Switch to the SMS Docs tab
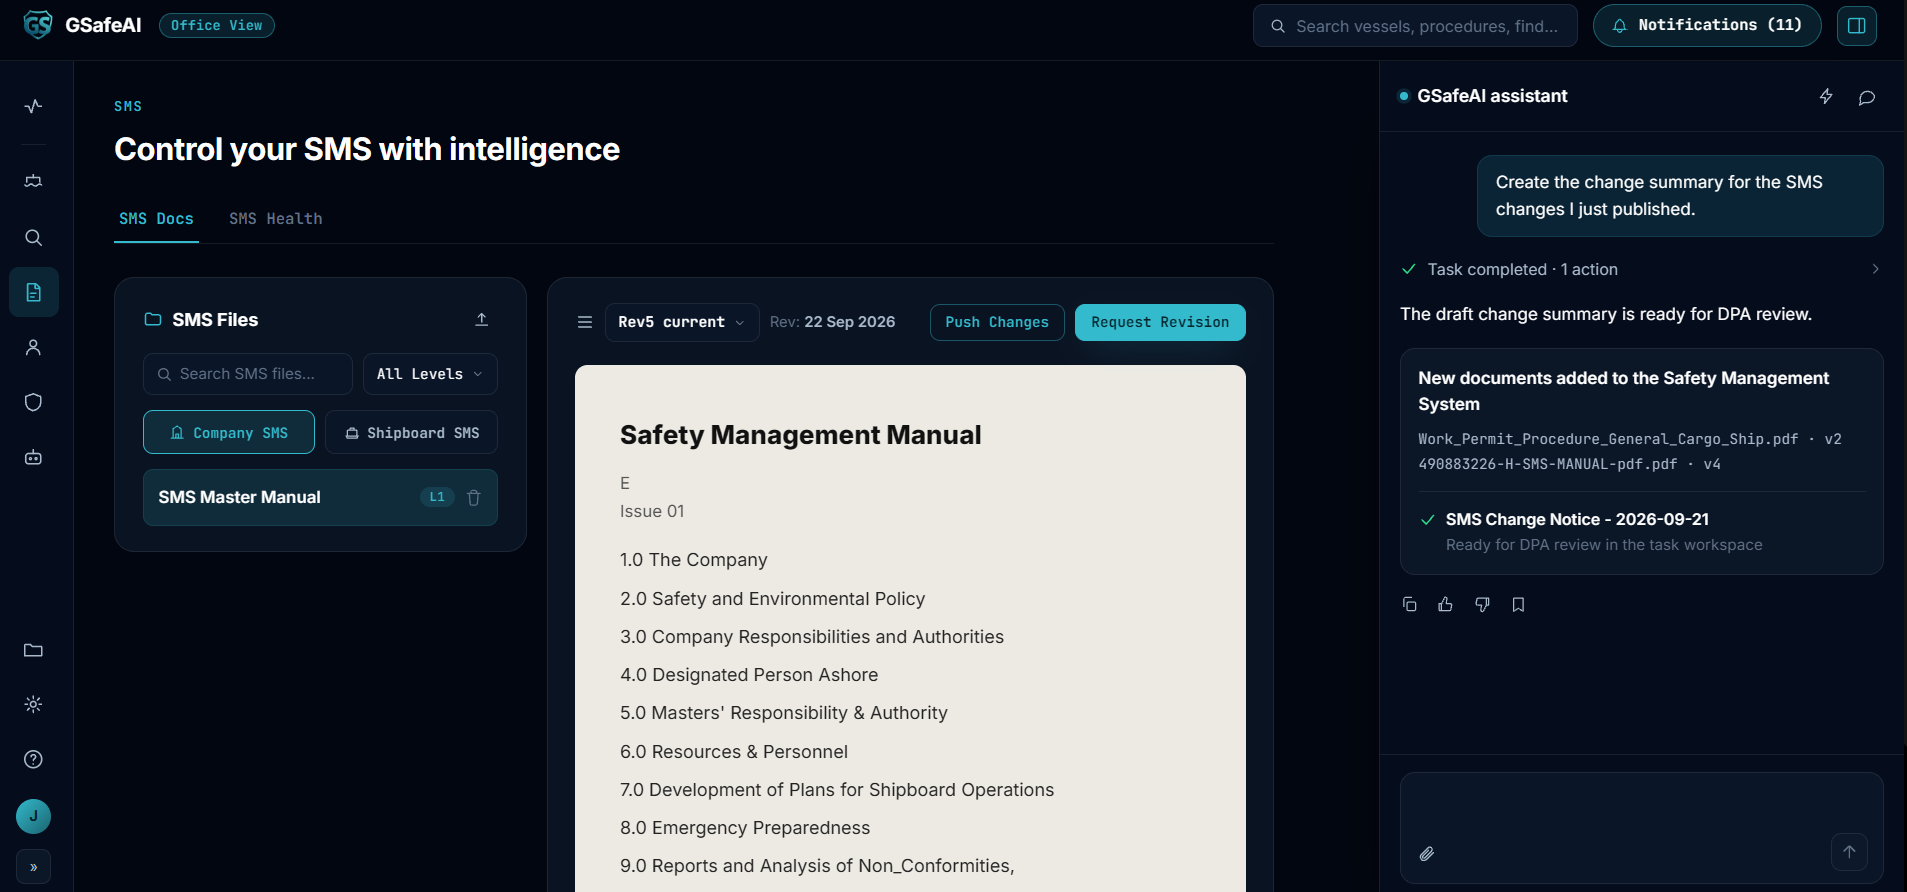The image size is (1907, 892). point(156,219)
